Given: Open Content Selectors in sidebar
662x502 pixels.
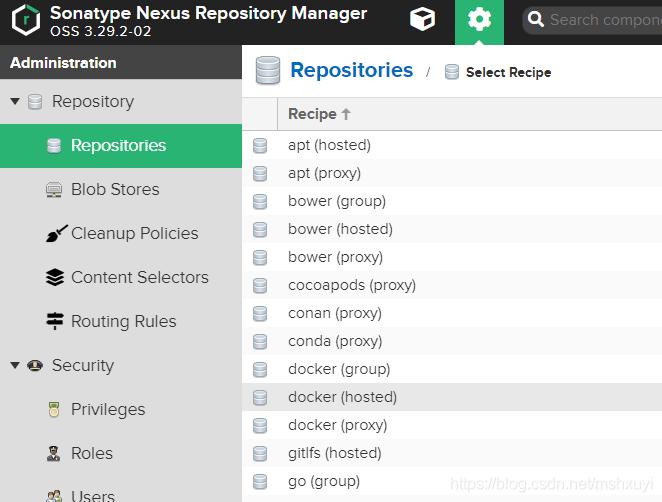Looking at the screenshot, I should coord(121,277).
